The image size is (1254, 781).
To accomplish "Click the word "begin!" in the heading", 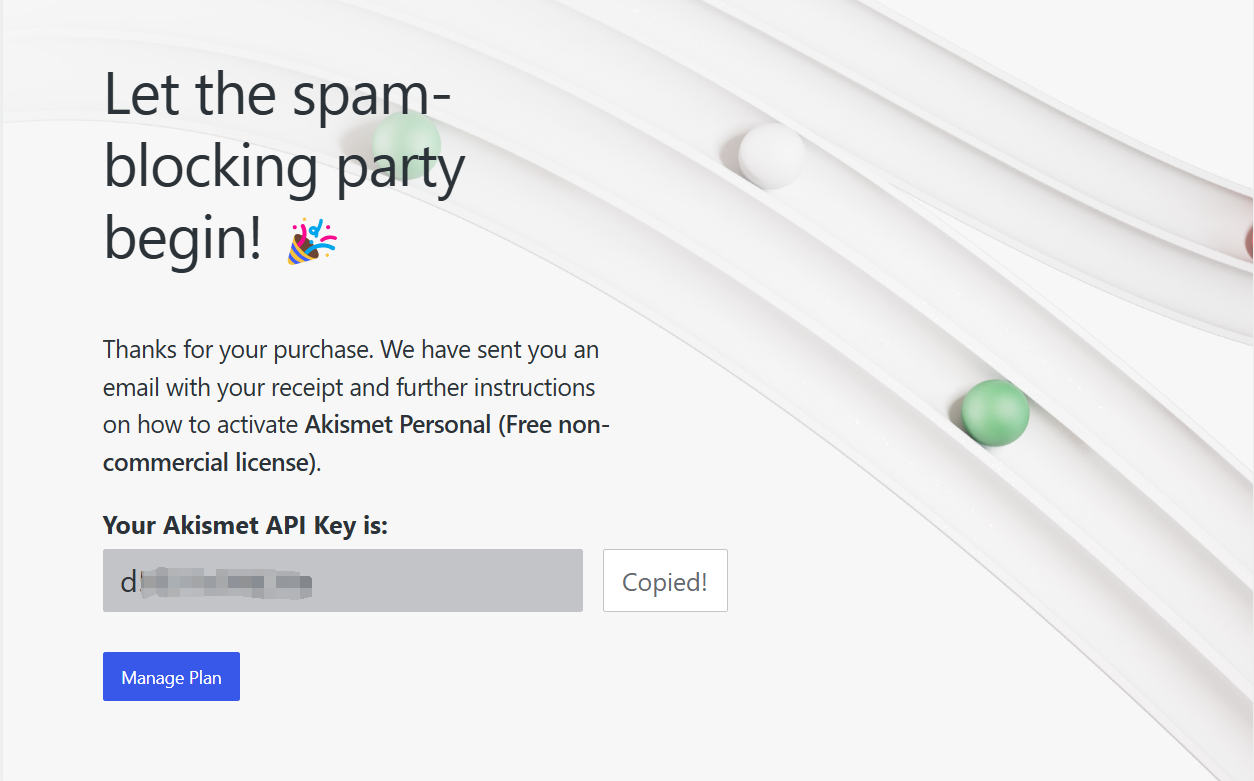I will click(x=183, y=238).
